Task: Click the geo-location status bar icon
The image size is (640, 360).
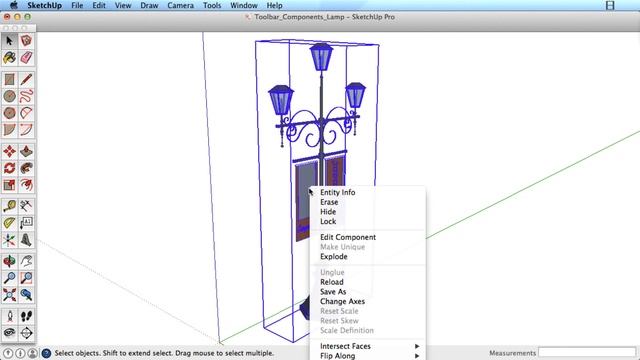Action: 8,353
